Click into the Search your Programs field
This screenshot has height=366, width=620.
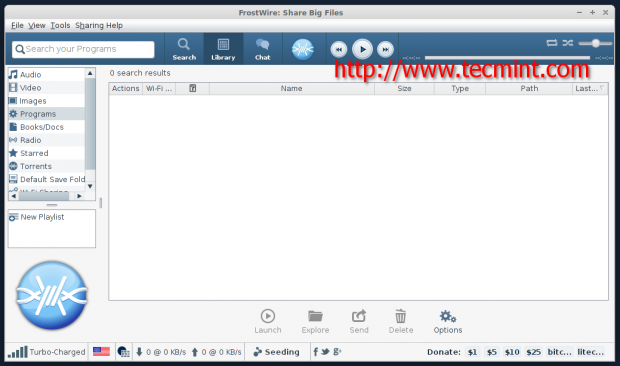click(x=83, y=49)
